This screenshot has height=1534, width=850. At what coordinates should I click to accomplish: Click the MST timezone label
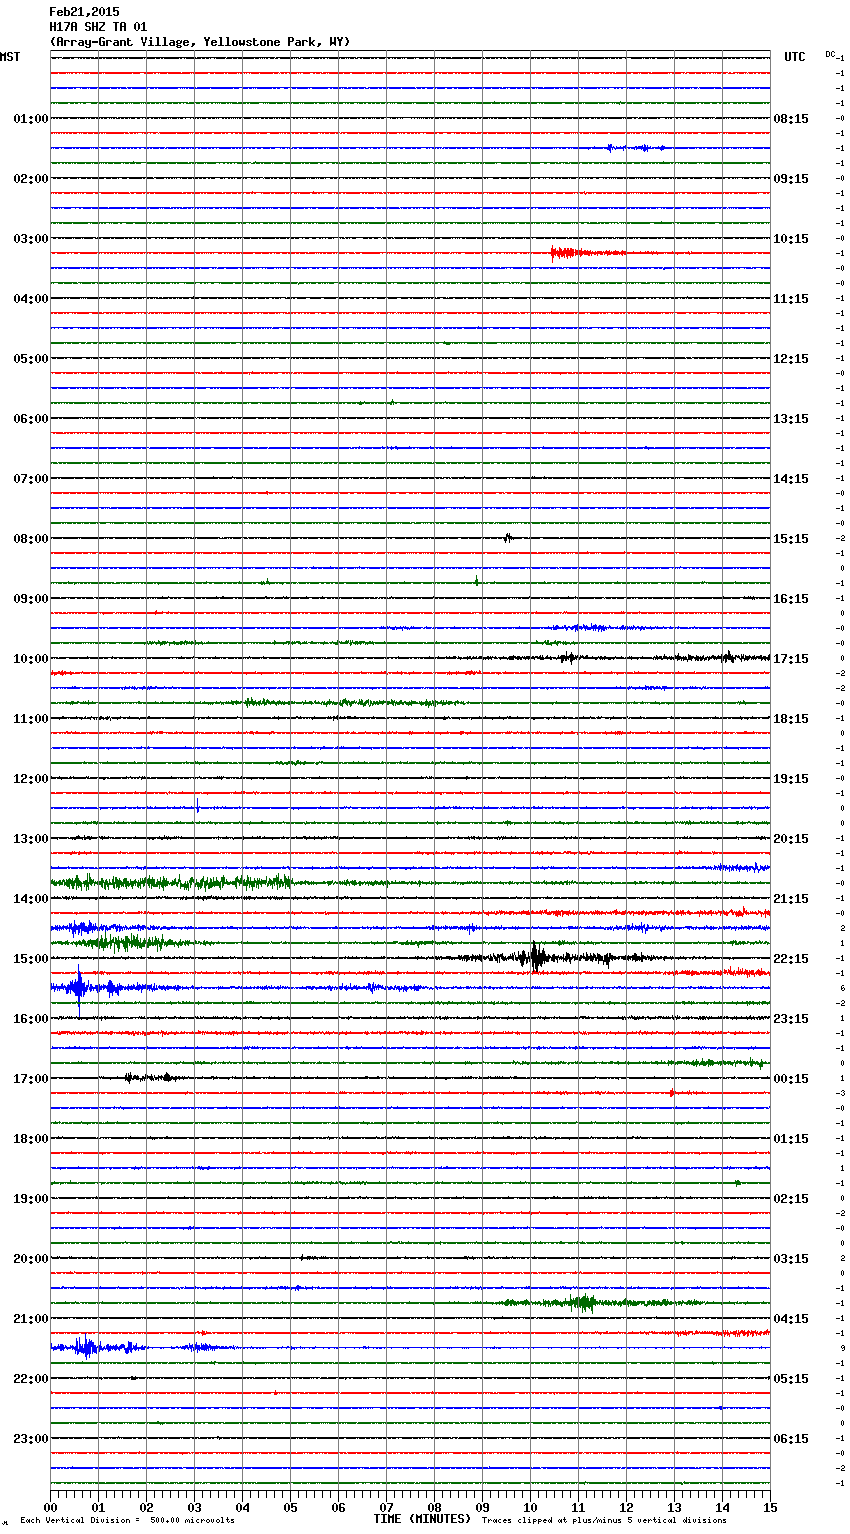[10, 57]
